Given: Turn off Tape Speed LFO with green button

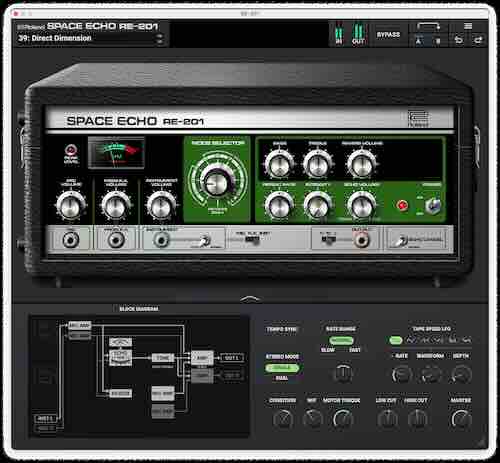Looking at the screenshot, I should click(396, 340).
